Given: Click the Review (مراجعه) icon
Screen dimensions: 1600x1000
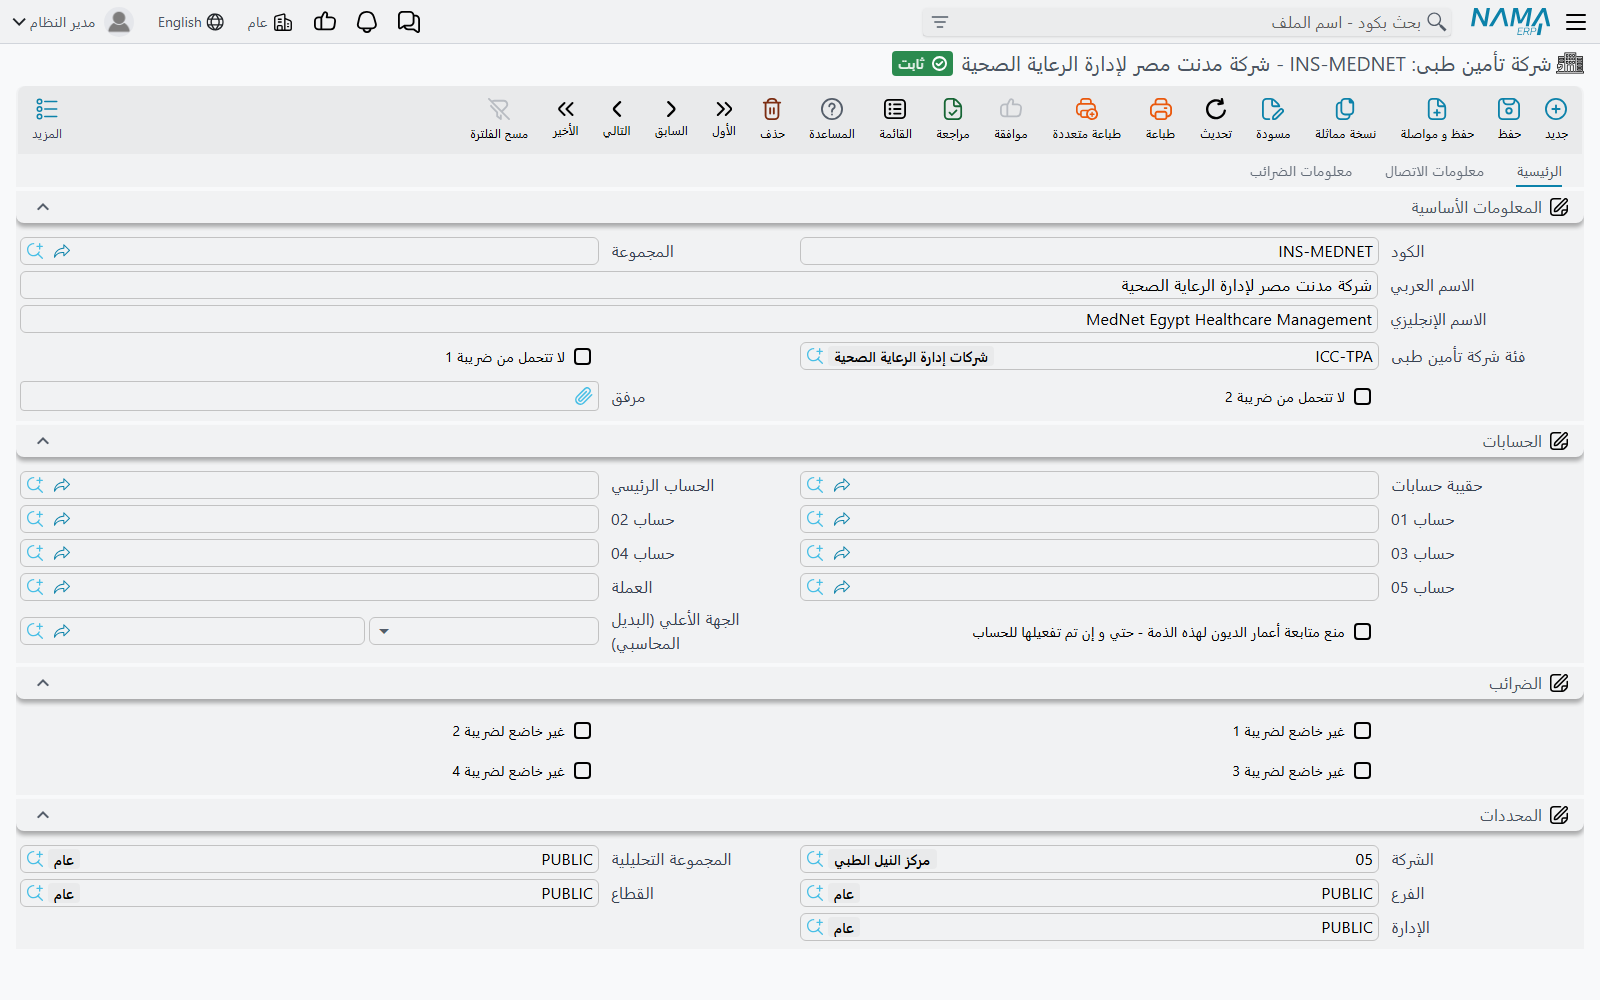Looking at the screenshot, I should click(953, 109).
